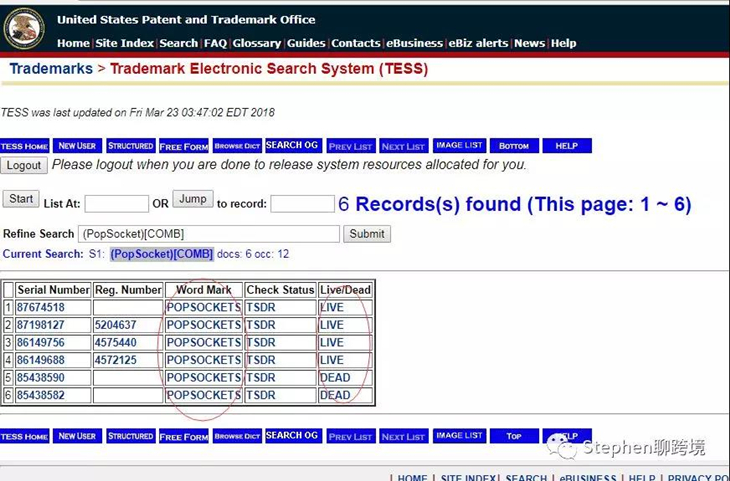Open eBusiness in header navigation

click(414, 43)
